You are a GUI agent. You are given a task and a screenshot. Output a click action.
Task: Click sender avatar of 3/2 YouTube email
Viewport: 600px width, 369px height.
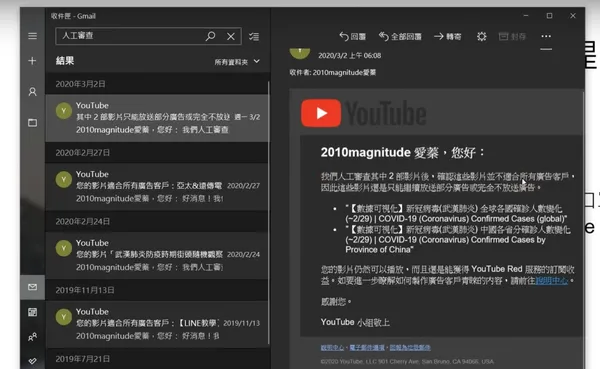tap(64, 111)
